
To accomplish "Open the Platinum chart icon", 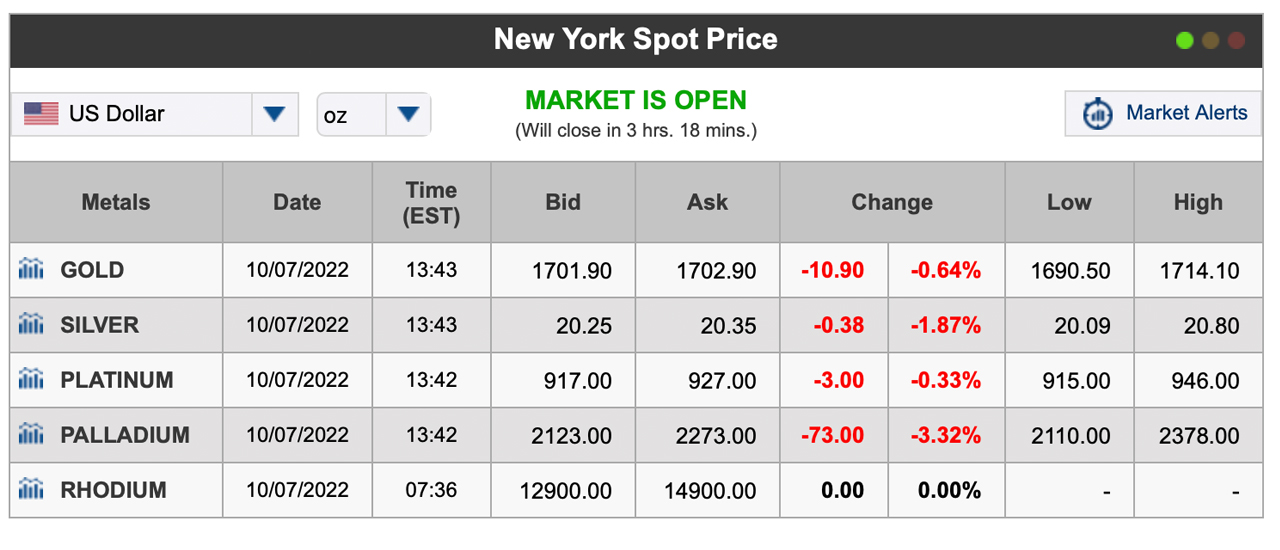I will (31, 379).
